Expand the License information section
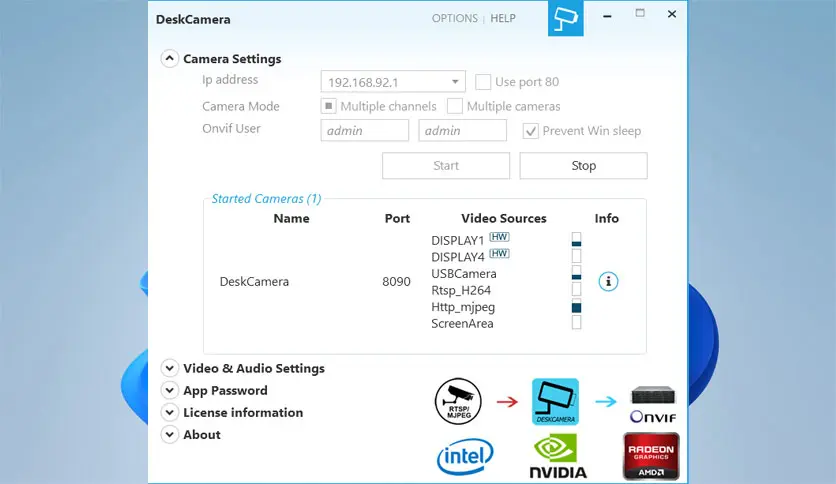This screenshot has height=484, width=836. 170,412
